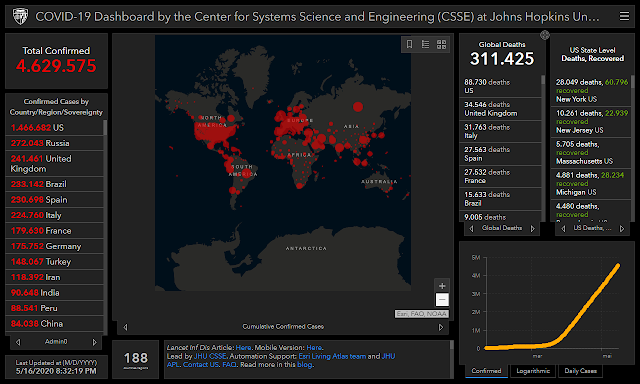Select 233.142 Brazil row

pos(54,184)
